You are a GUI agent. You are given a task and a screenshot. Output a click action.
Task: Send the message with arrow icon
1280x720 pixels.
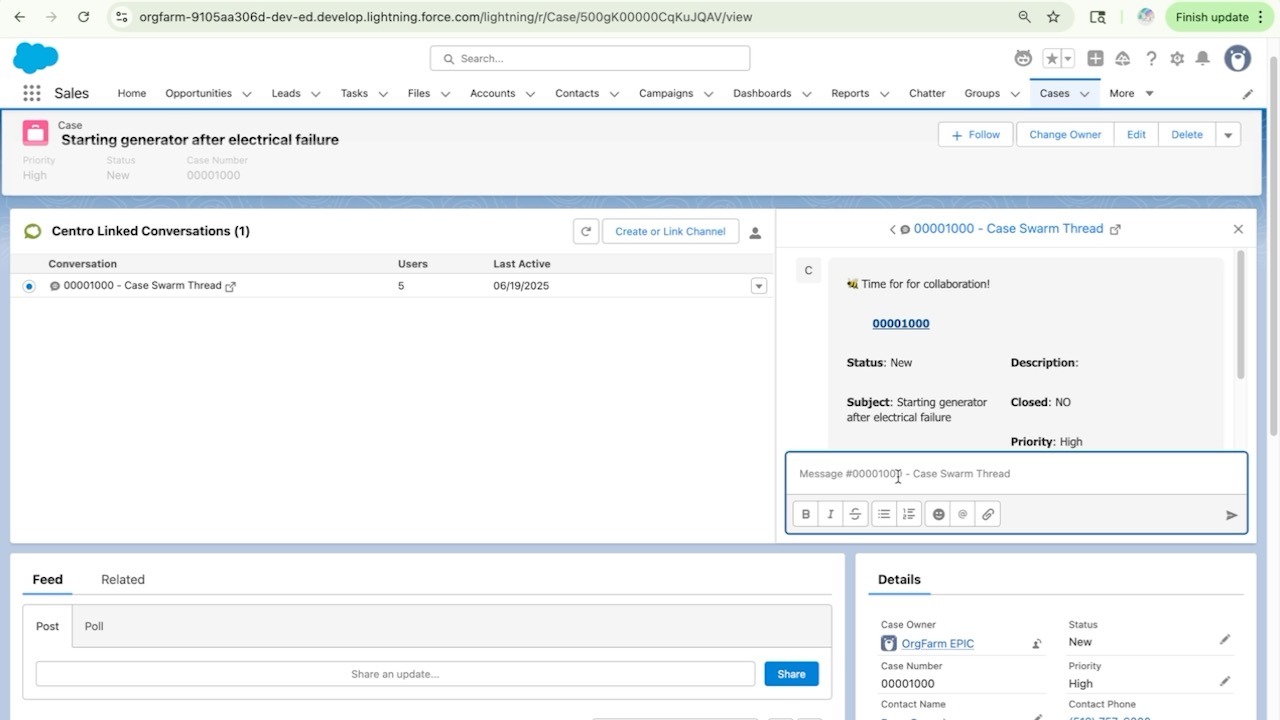tap(1231, 515)
